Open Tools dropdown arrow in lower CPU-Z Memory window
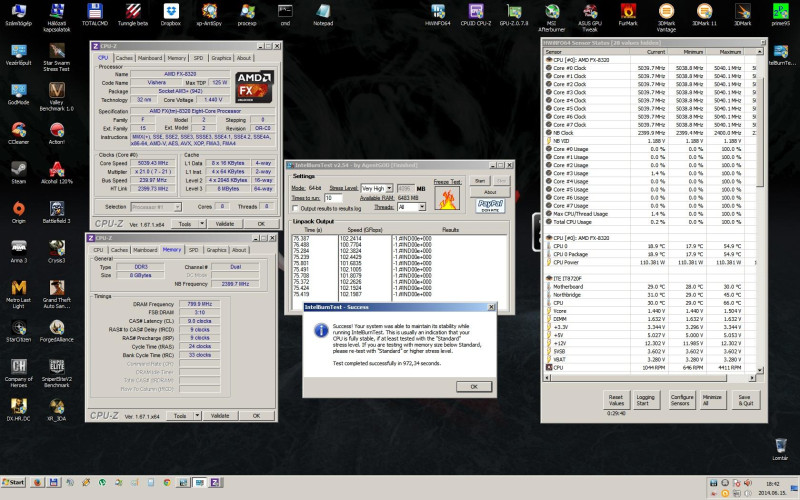800x500 pixels. [x=197, y=415]
